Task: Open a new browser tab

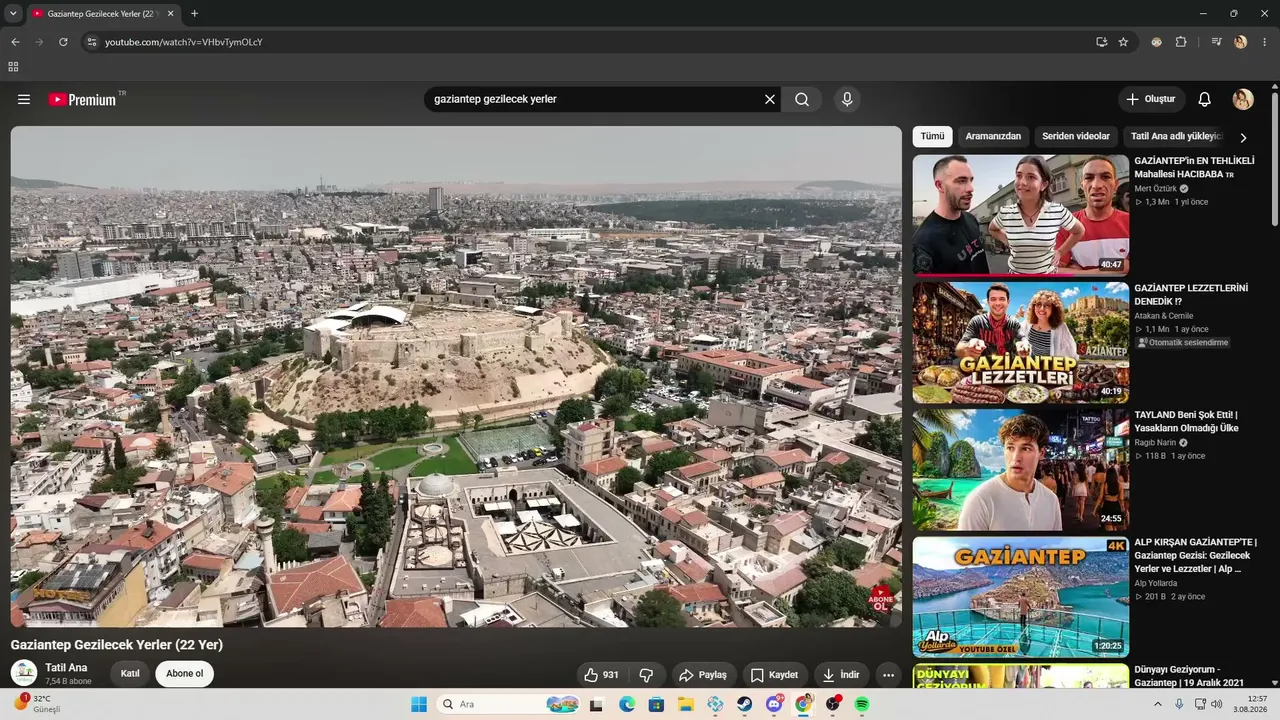Action: pos(194,13)
